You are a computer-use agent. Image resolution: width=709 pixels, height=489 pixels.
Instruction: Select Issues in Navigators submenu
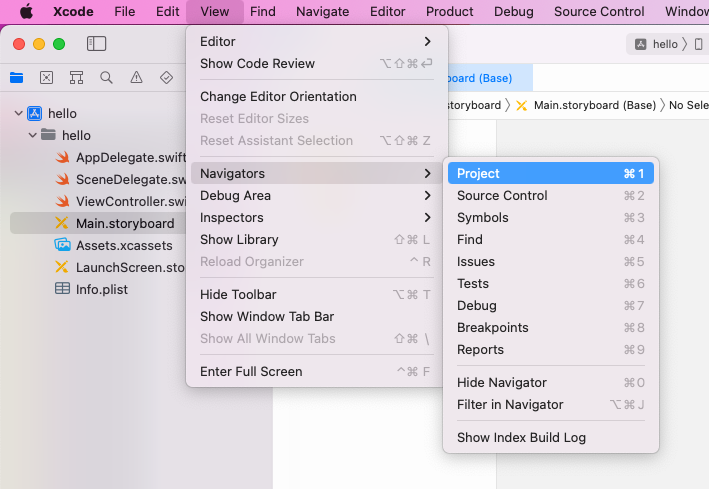tap(551, 261)
